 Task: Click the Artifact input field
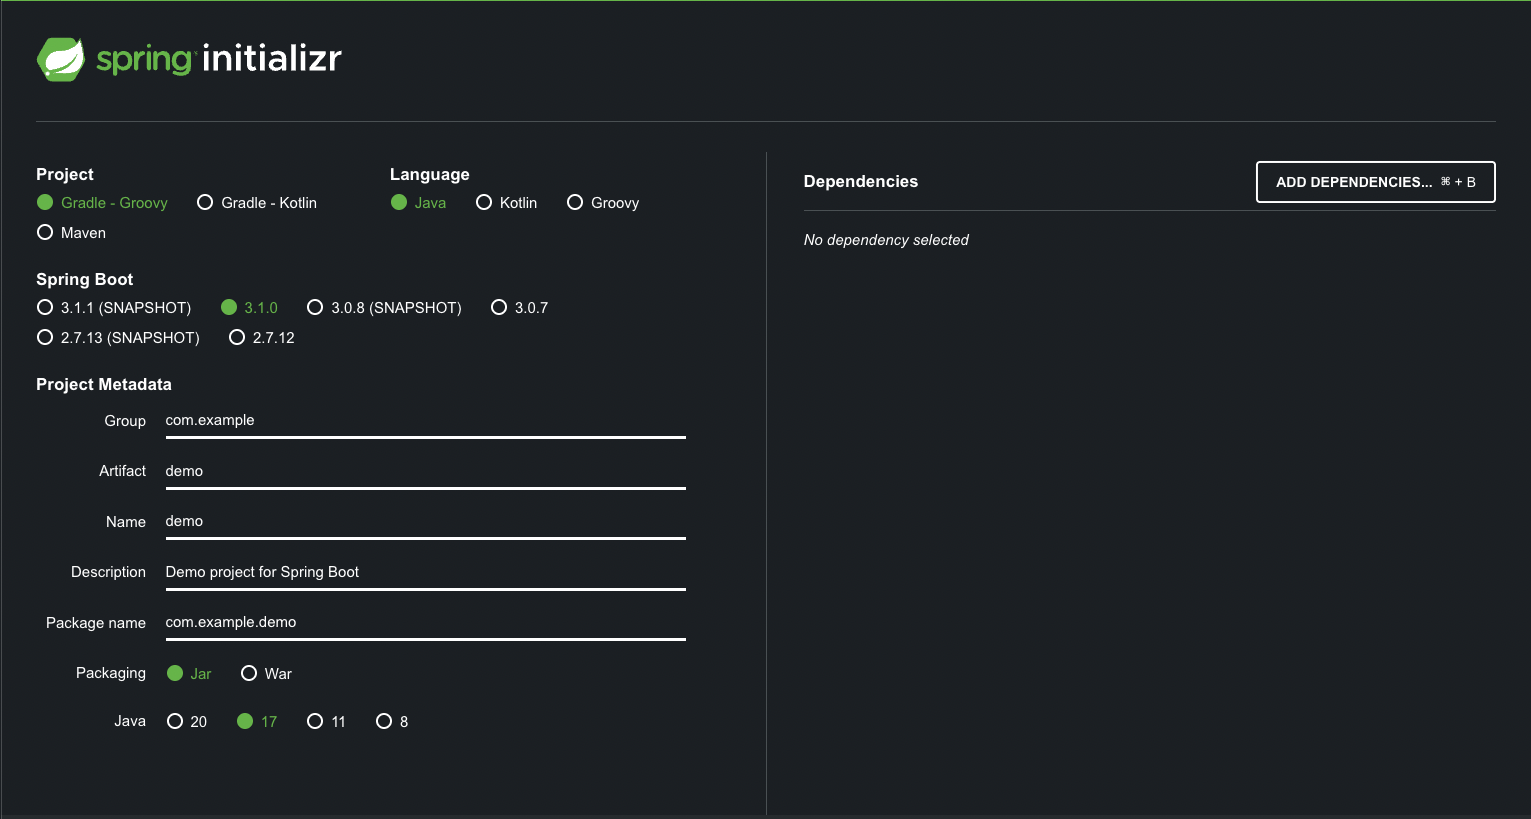425,472
